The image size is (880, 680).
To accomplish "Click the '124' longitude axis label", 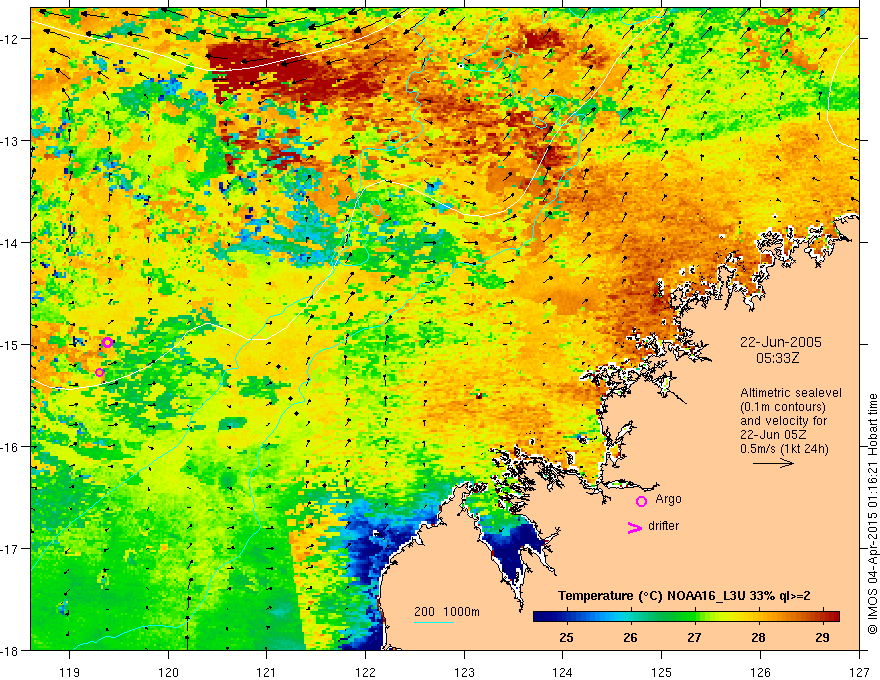I will 563,672.
